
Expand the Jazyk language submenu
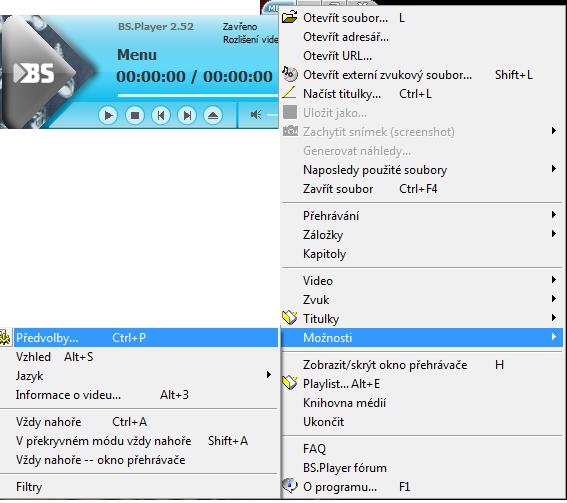click(139, 376)
